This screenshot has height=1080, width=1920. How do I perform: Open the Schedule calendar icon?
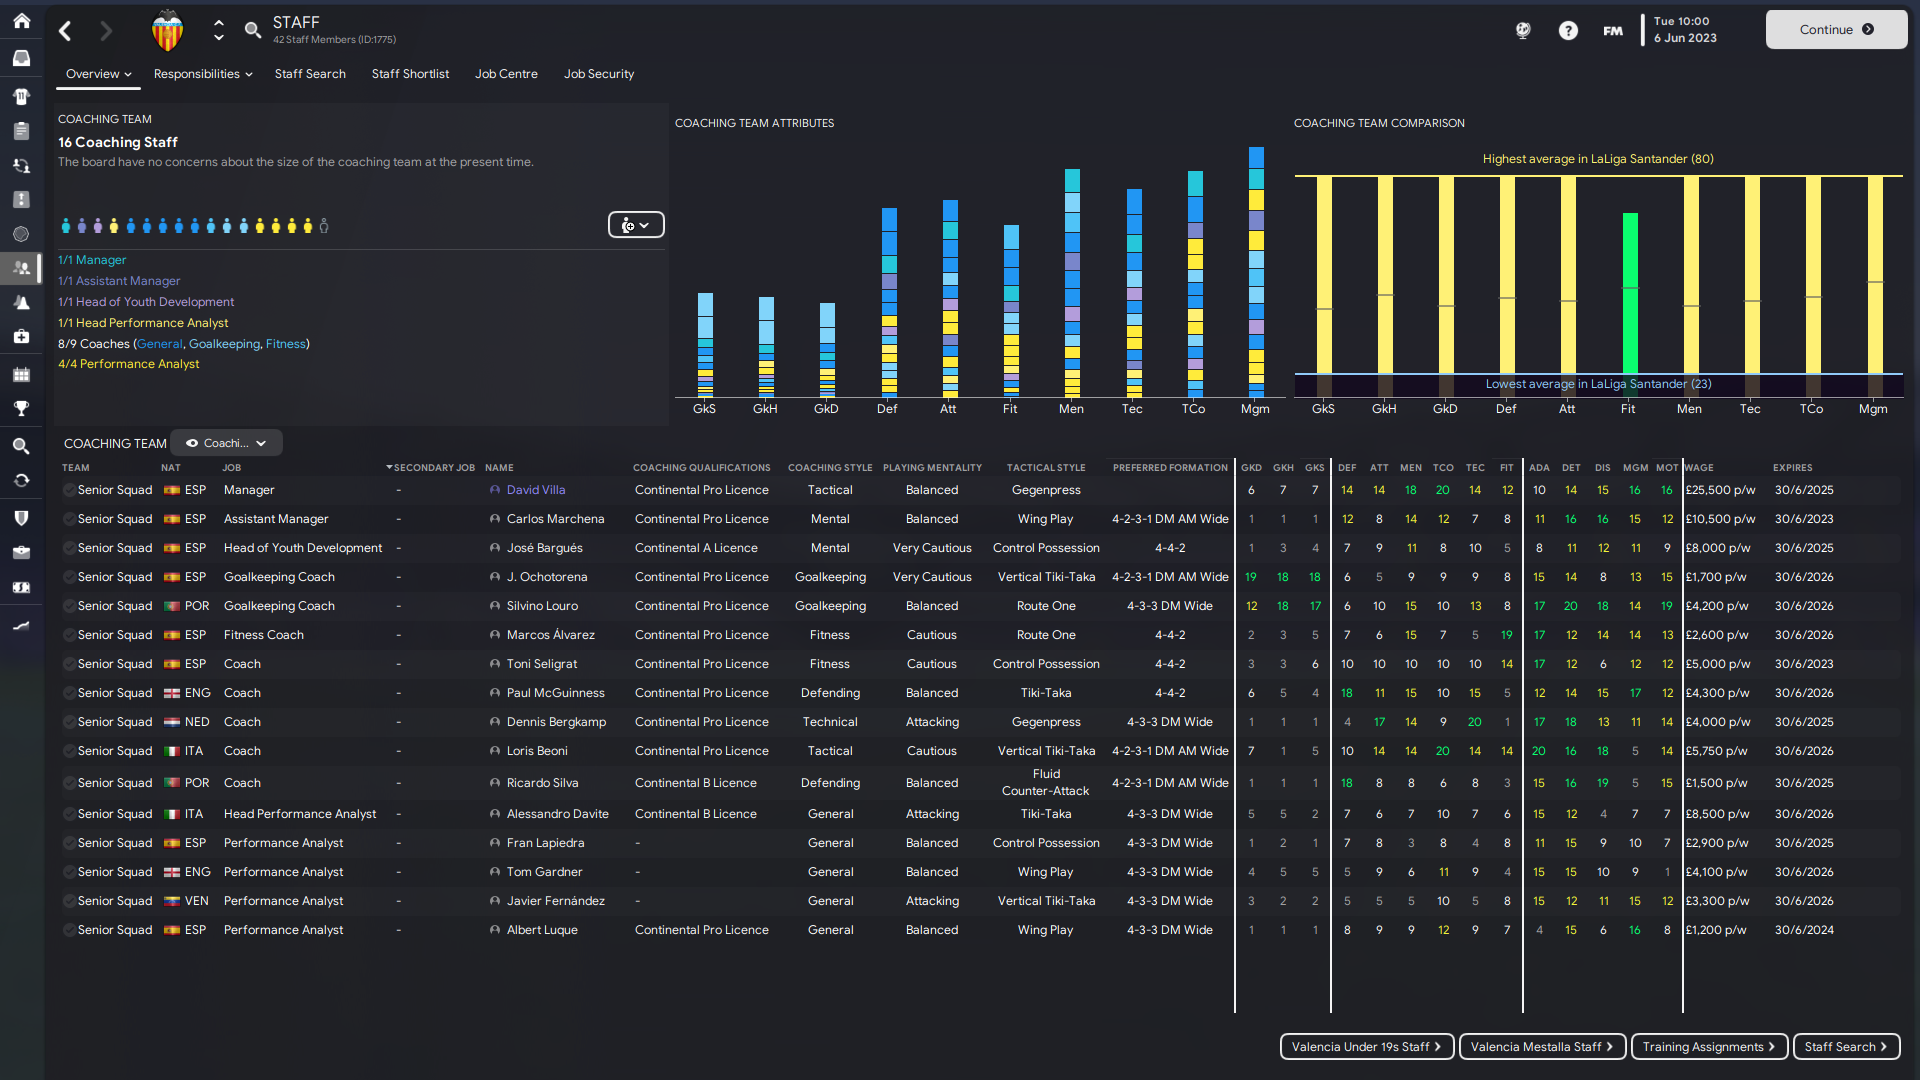(x=21, y=374)
